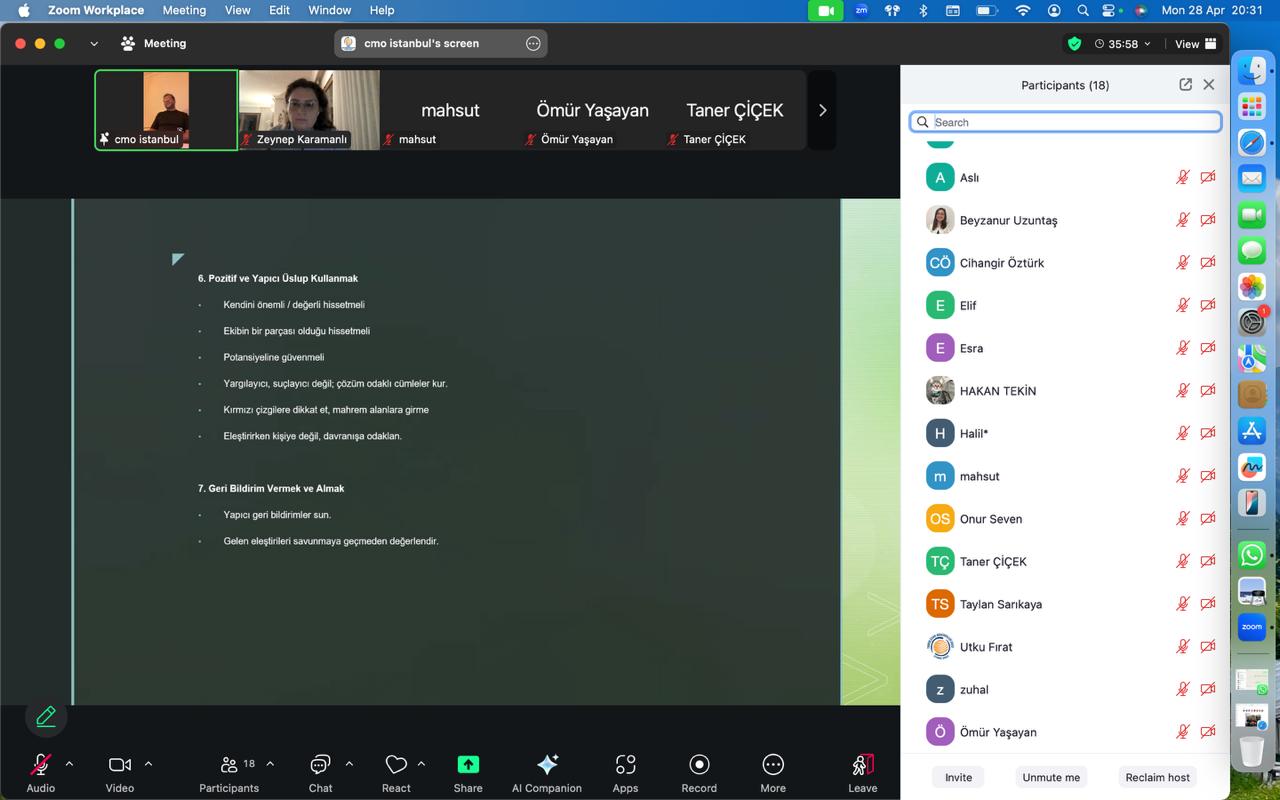Click the Reclaim host button

click(x=1157, y=777)
